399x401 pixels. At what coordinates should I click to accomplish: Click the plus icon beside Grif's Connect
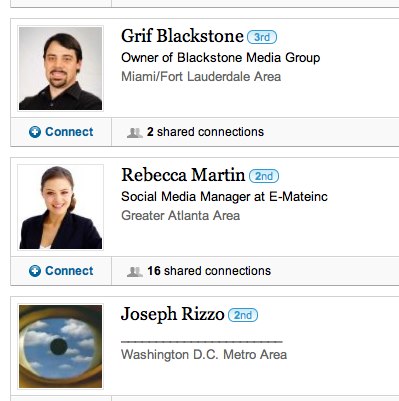(x=35, y=132)
